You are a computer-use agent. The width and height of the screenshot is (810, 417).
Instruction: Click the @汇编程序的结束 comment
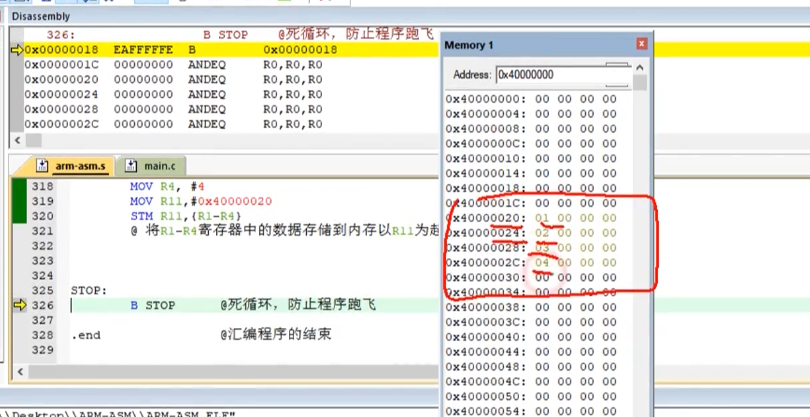tap(276, 335)
